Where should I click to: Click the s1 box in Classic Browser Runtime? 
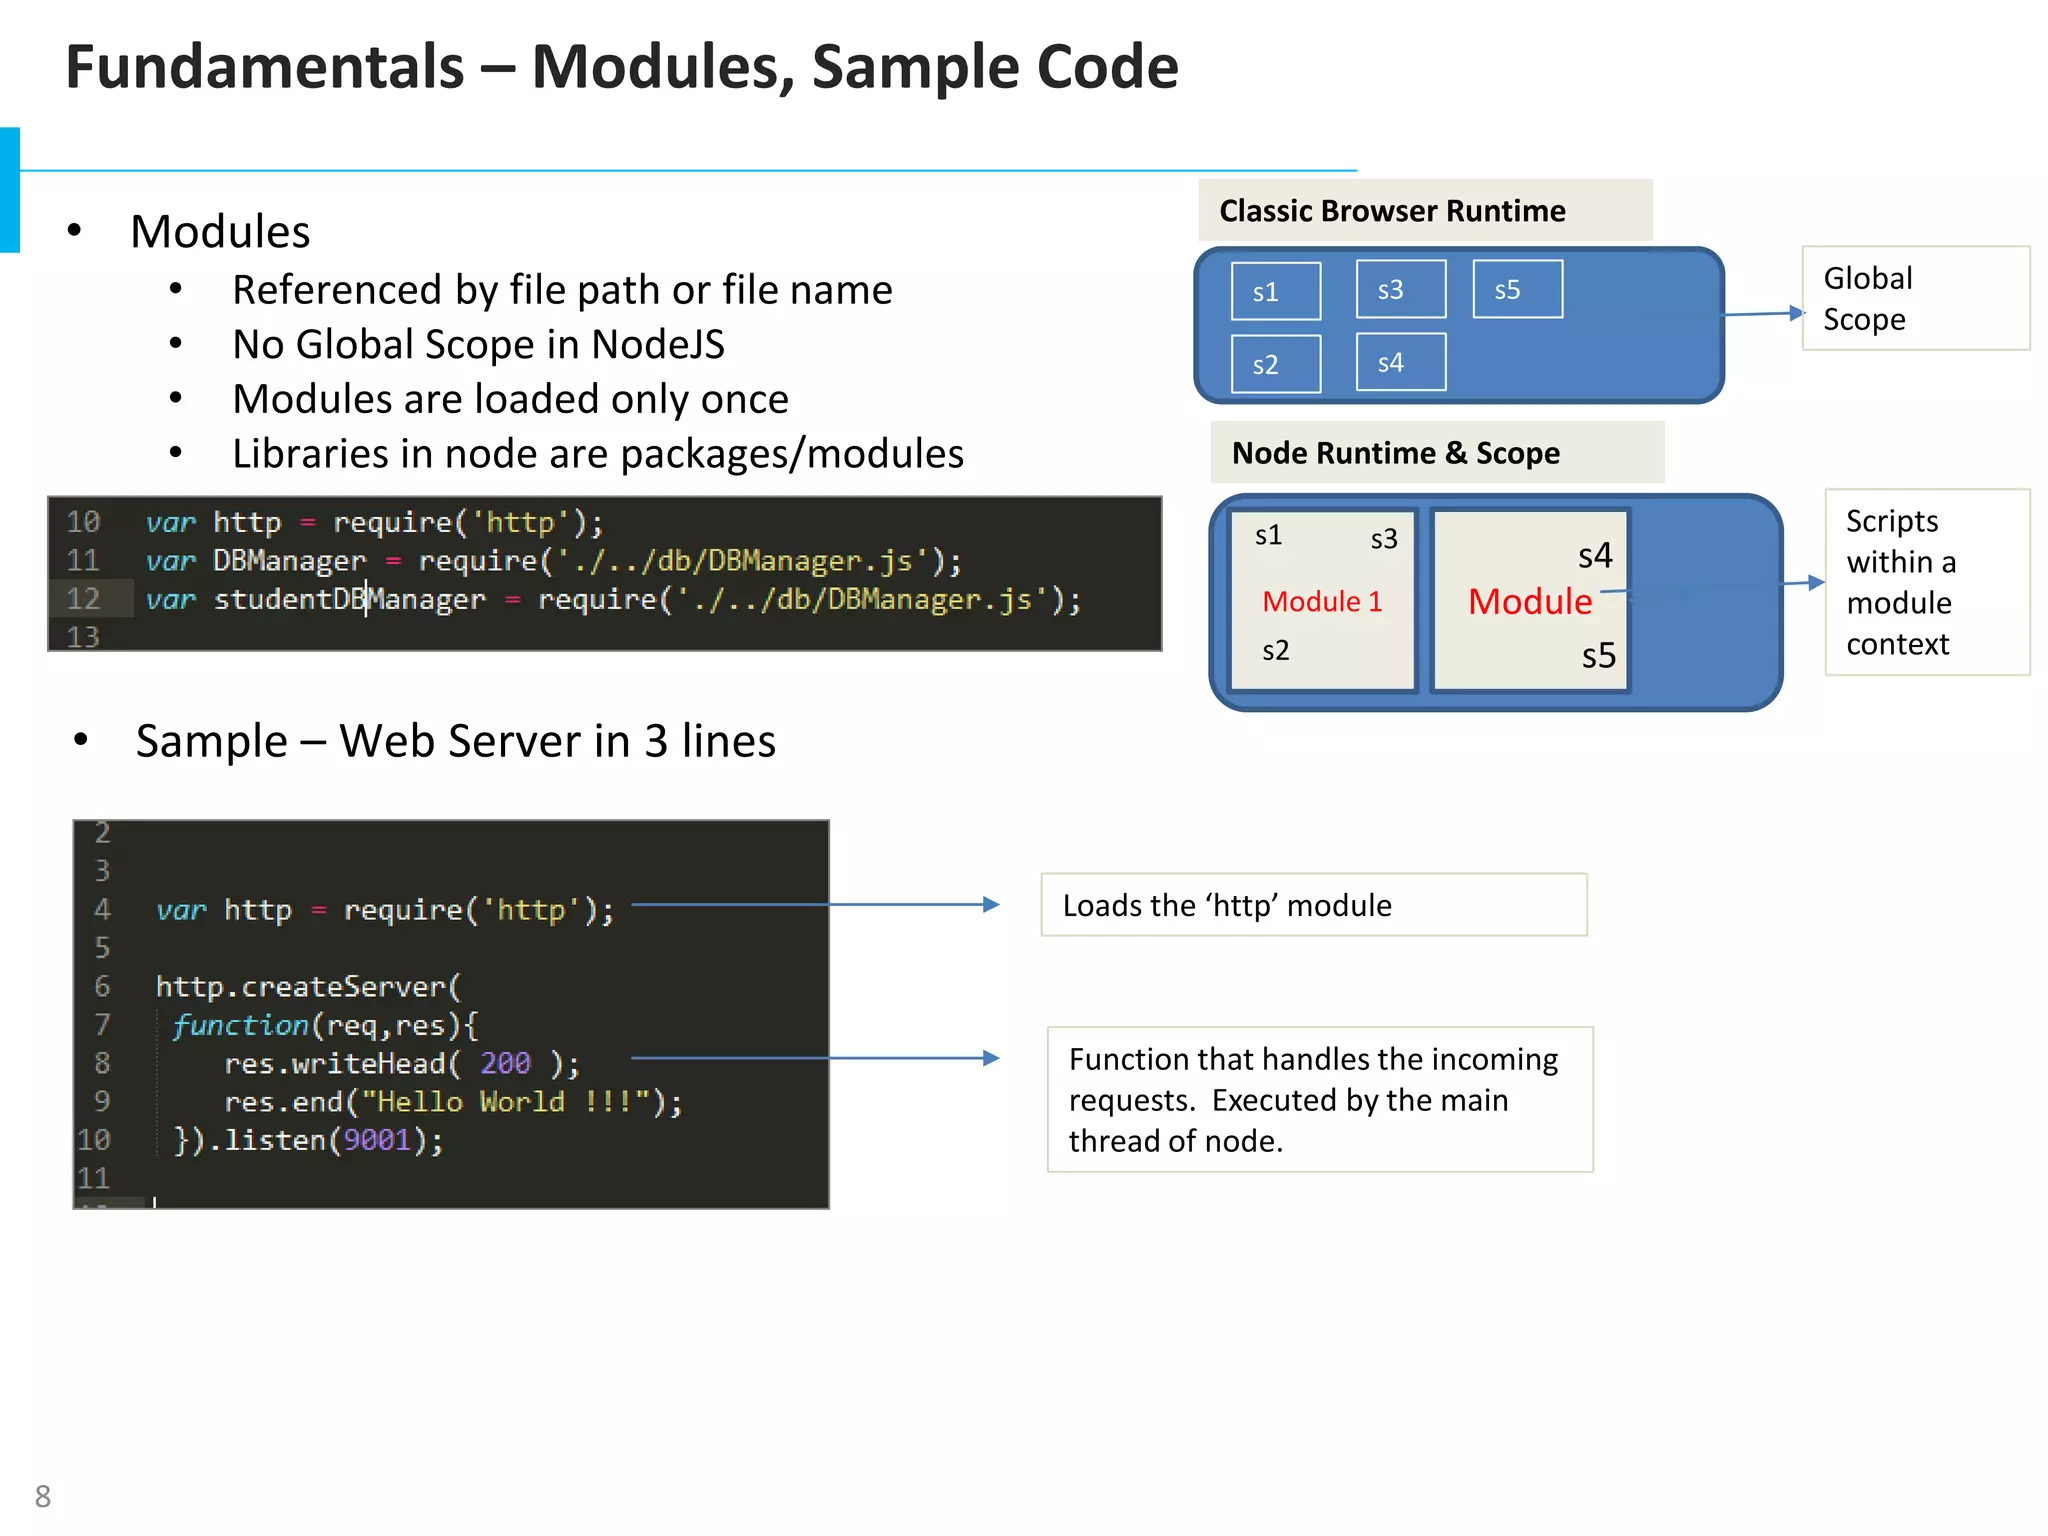(x=1275, y=291)
